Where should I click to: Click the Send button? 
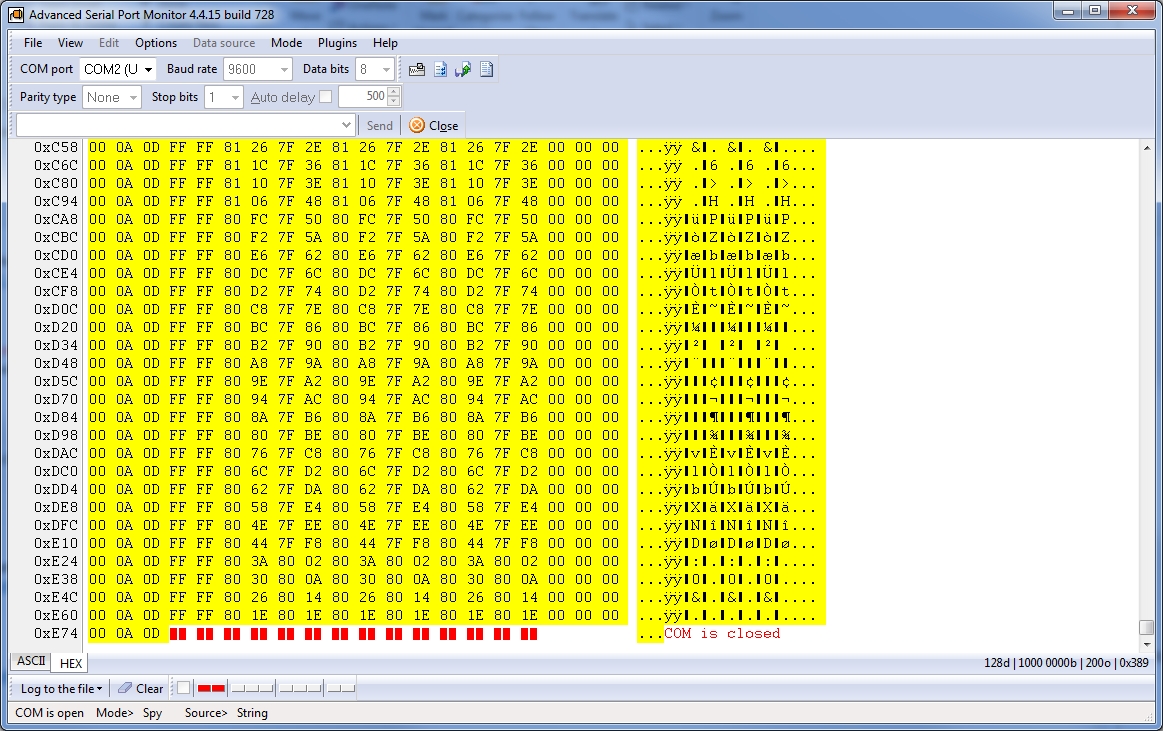click(379, 125)
